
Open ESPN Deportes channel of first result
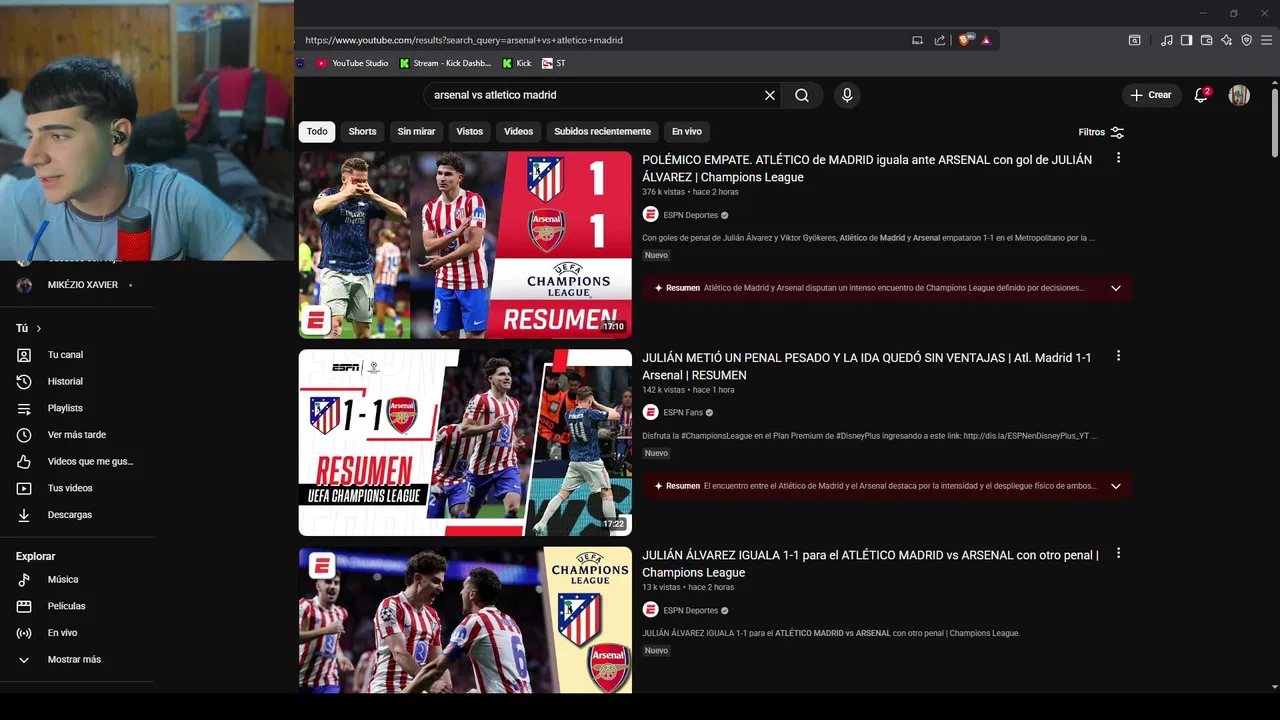[691, 215]
